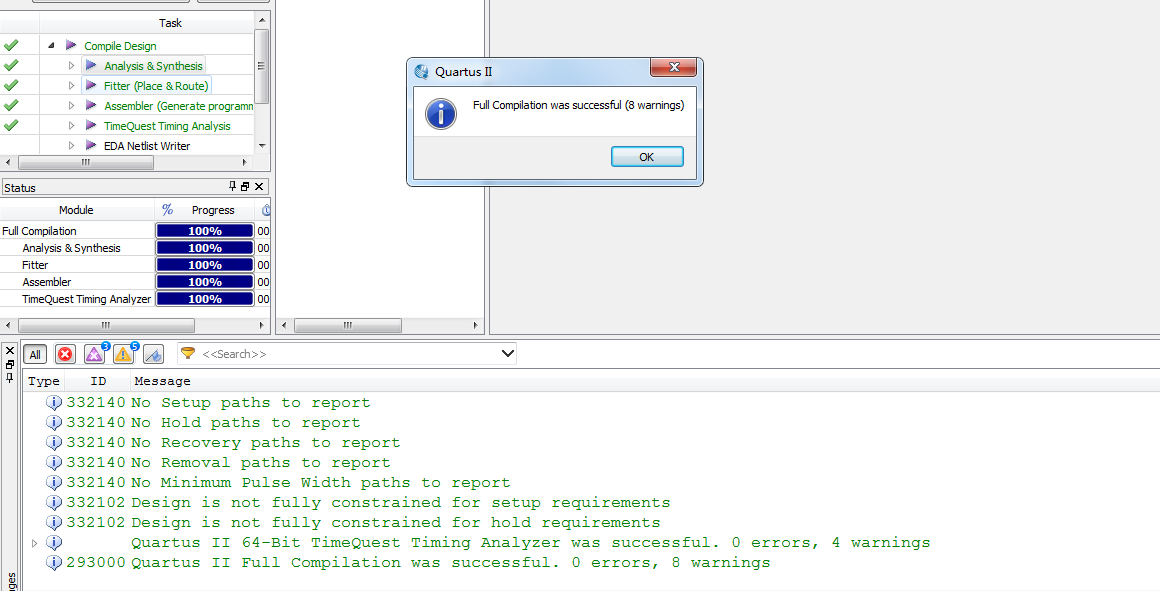Viewport: 1160px width, 591px height.
Task: Click green checkmark next to TimeQuest Timing Analysis
Action: [10, 126]
